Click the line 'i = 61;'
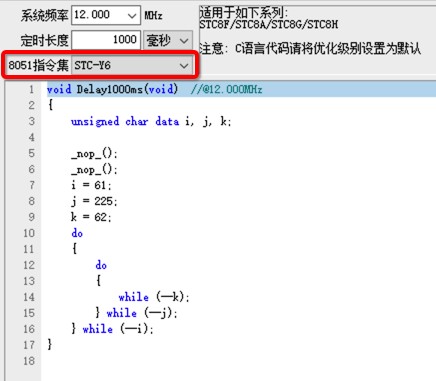Viewport: 436px width, 381px height. coord(91,185)
